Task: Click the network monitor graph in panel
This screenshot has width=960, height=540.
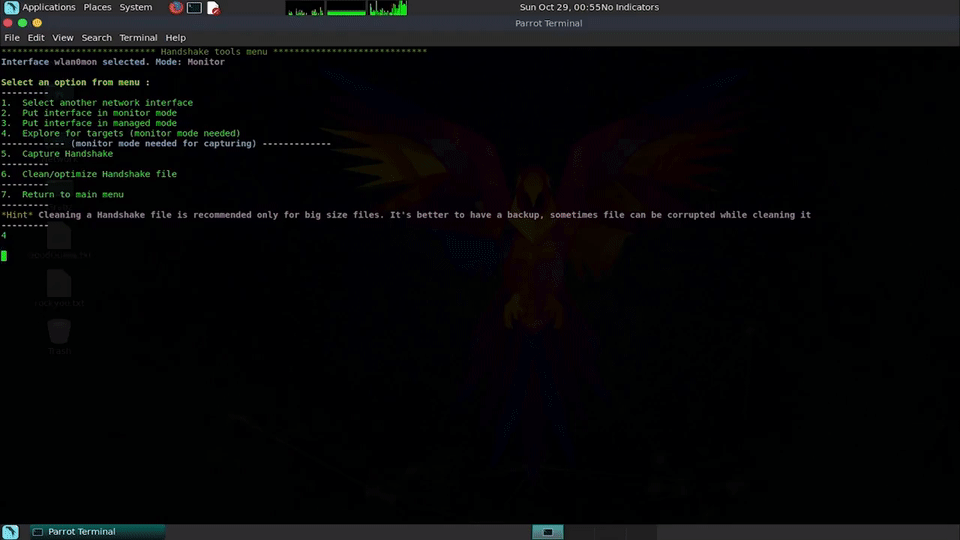Action: click(388, 8)
